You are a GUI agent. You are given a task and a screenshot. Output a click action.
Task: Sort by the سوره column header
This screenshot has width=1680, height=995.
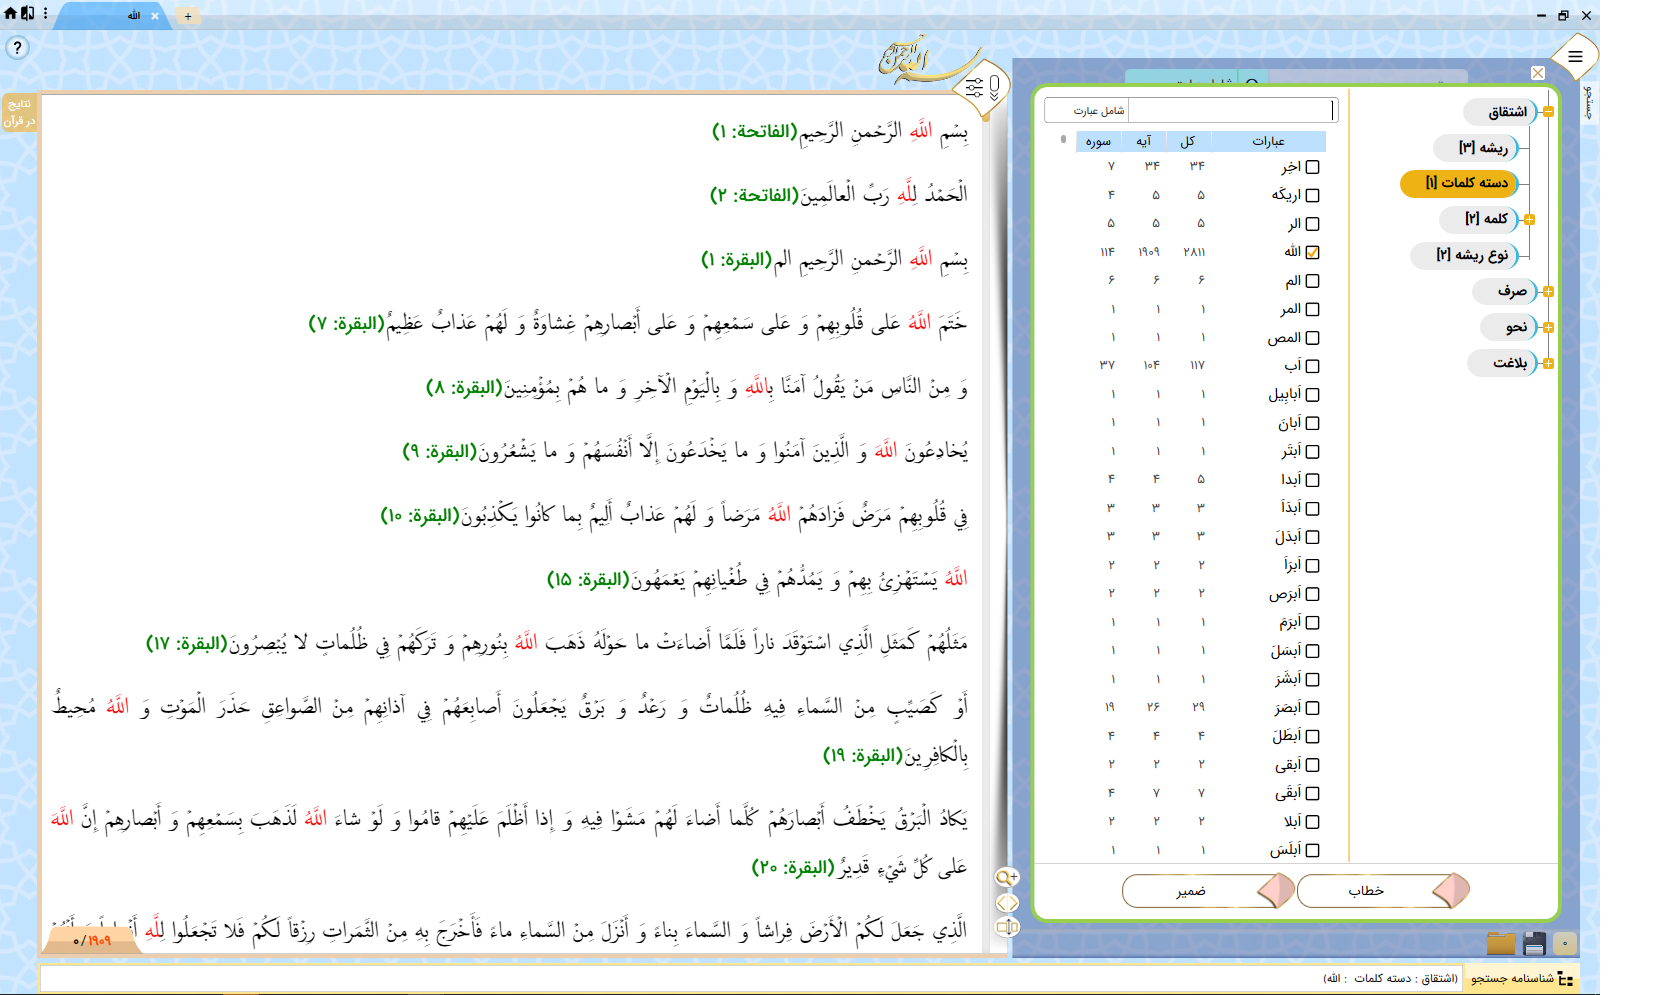pyautogui.click(x=1098, y=142)
